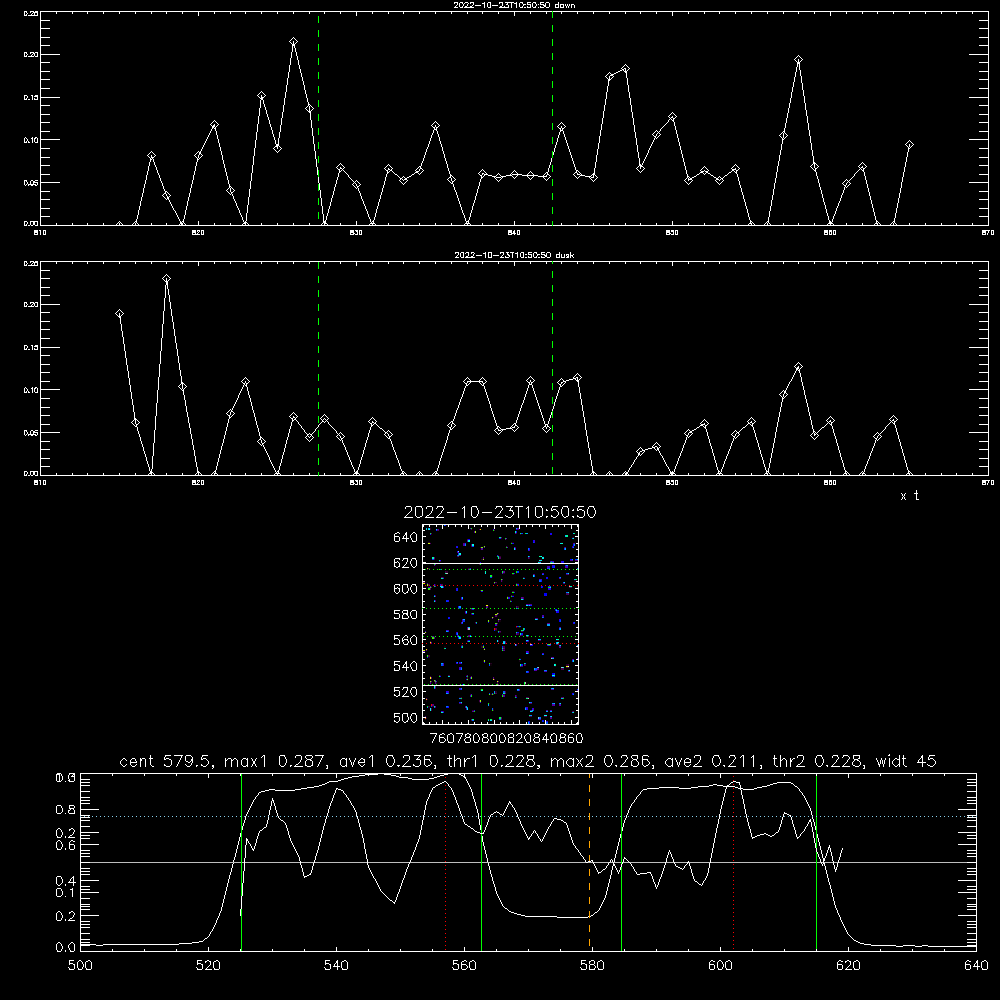Click the bottom plot x-axis label 540
This screenshot has height=1000, width=1000.
(x=336, y=966)
